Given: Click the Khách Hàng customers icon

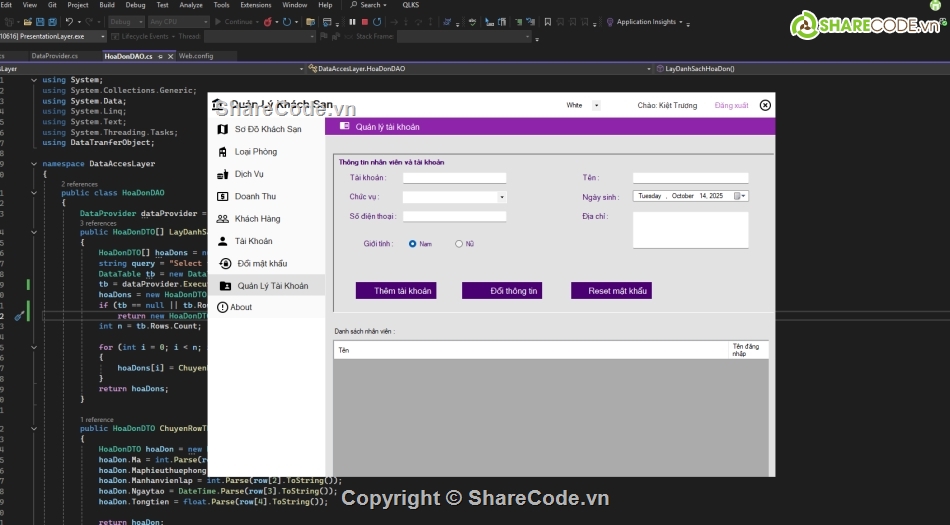Looking at the screenshot, I should [x=222, y=218].
